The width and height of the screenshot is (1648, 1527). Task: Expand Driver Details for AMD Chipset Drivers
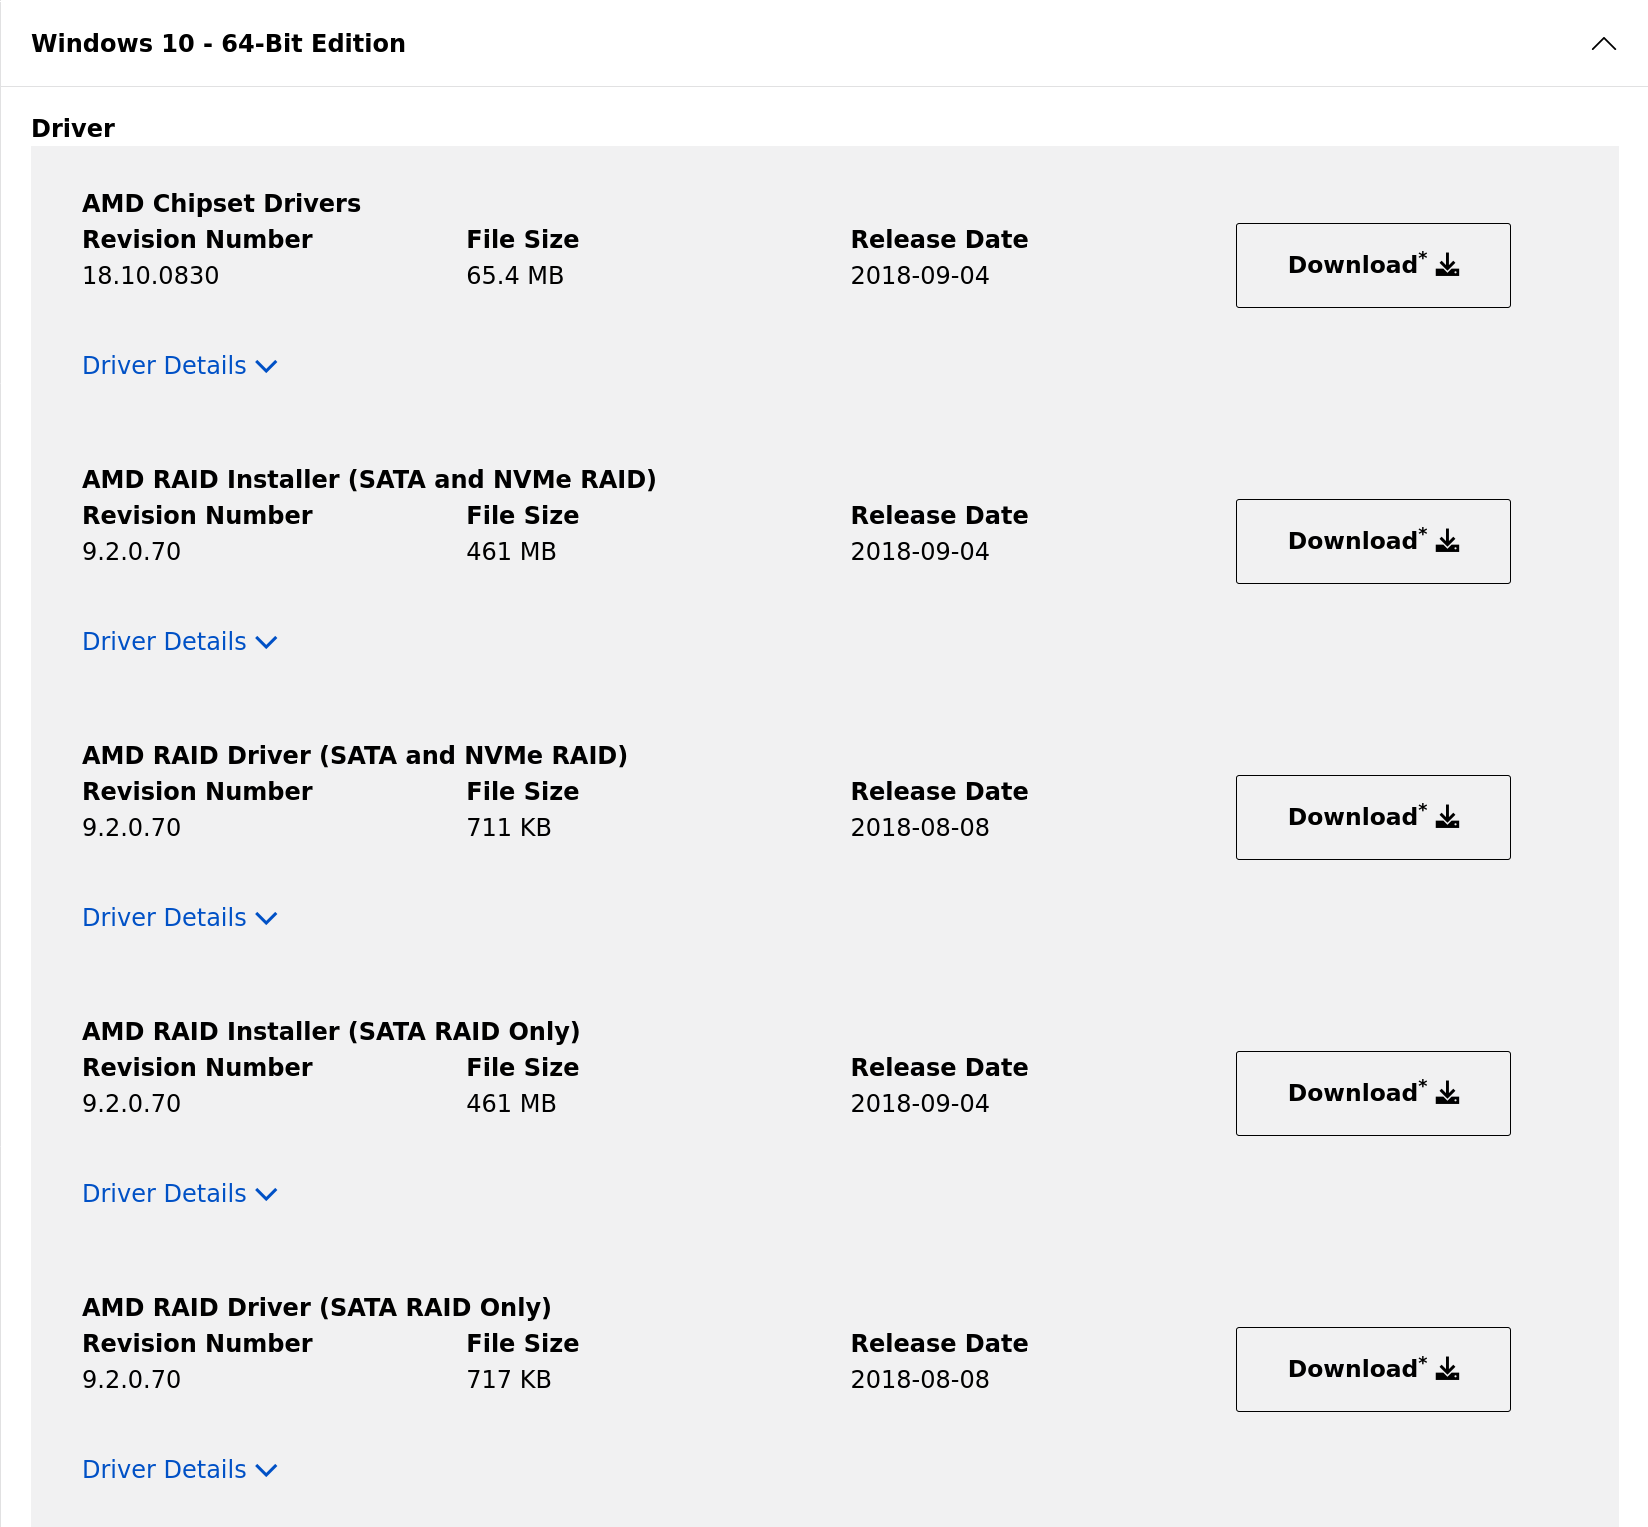[164, 366]
